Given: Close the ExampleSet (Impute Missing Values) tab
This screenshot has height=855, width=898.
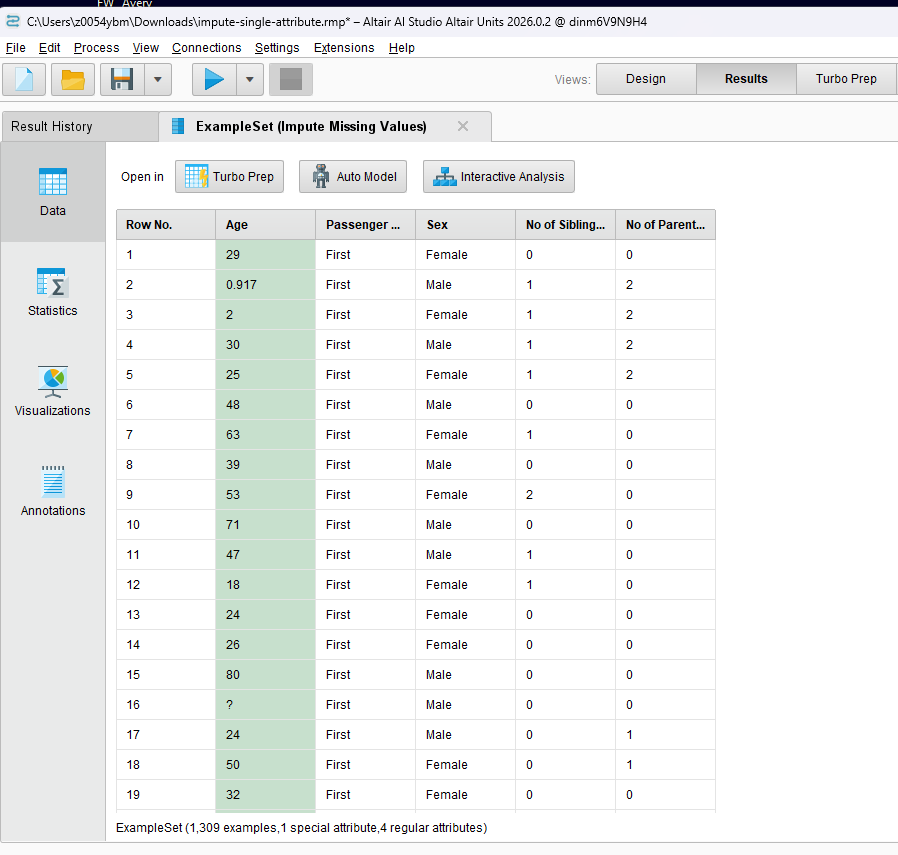Looking at the screenshot, I should click(x=463, y=126).
